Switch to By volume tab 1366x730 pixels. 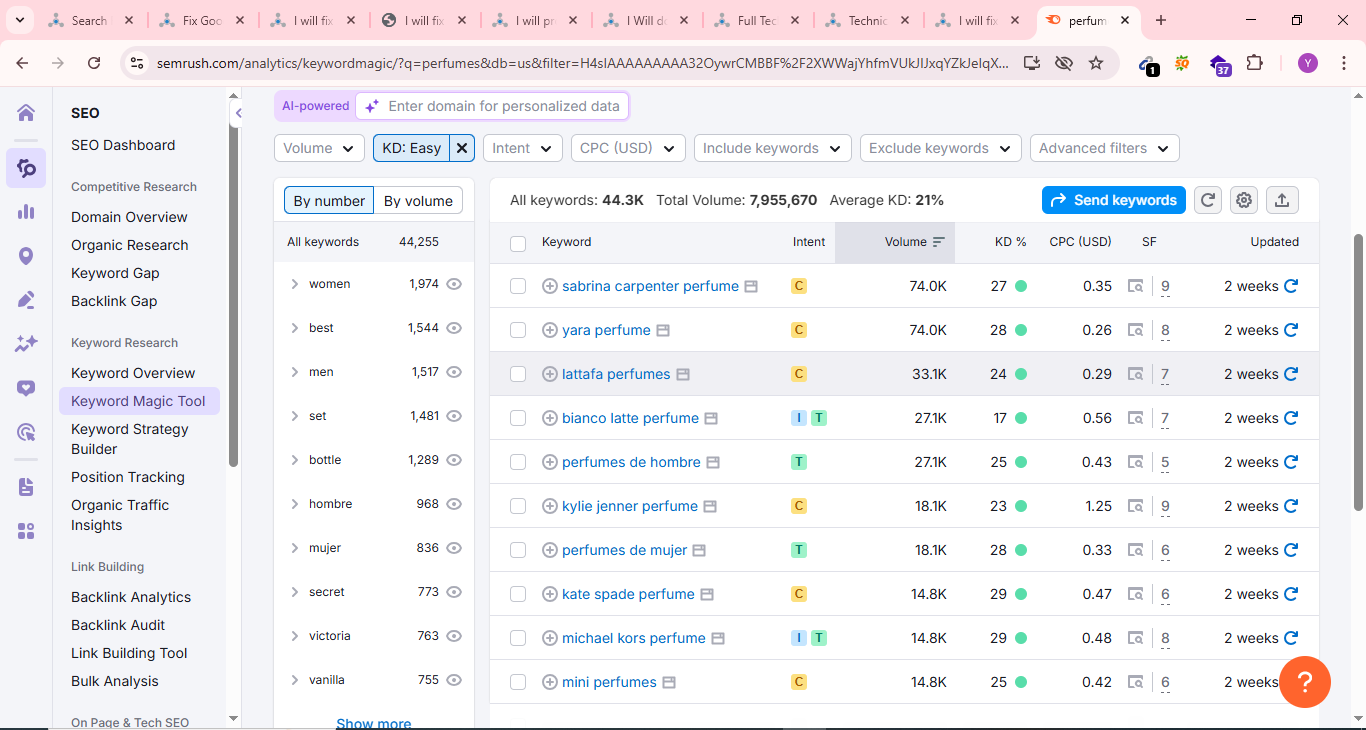pos(418,201)
